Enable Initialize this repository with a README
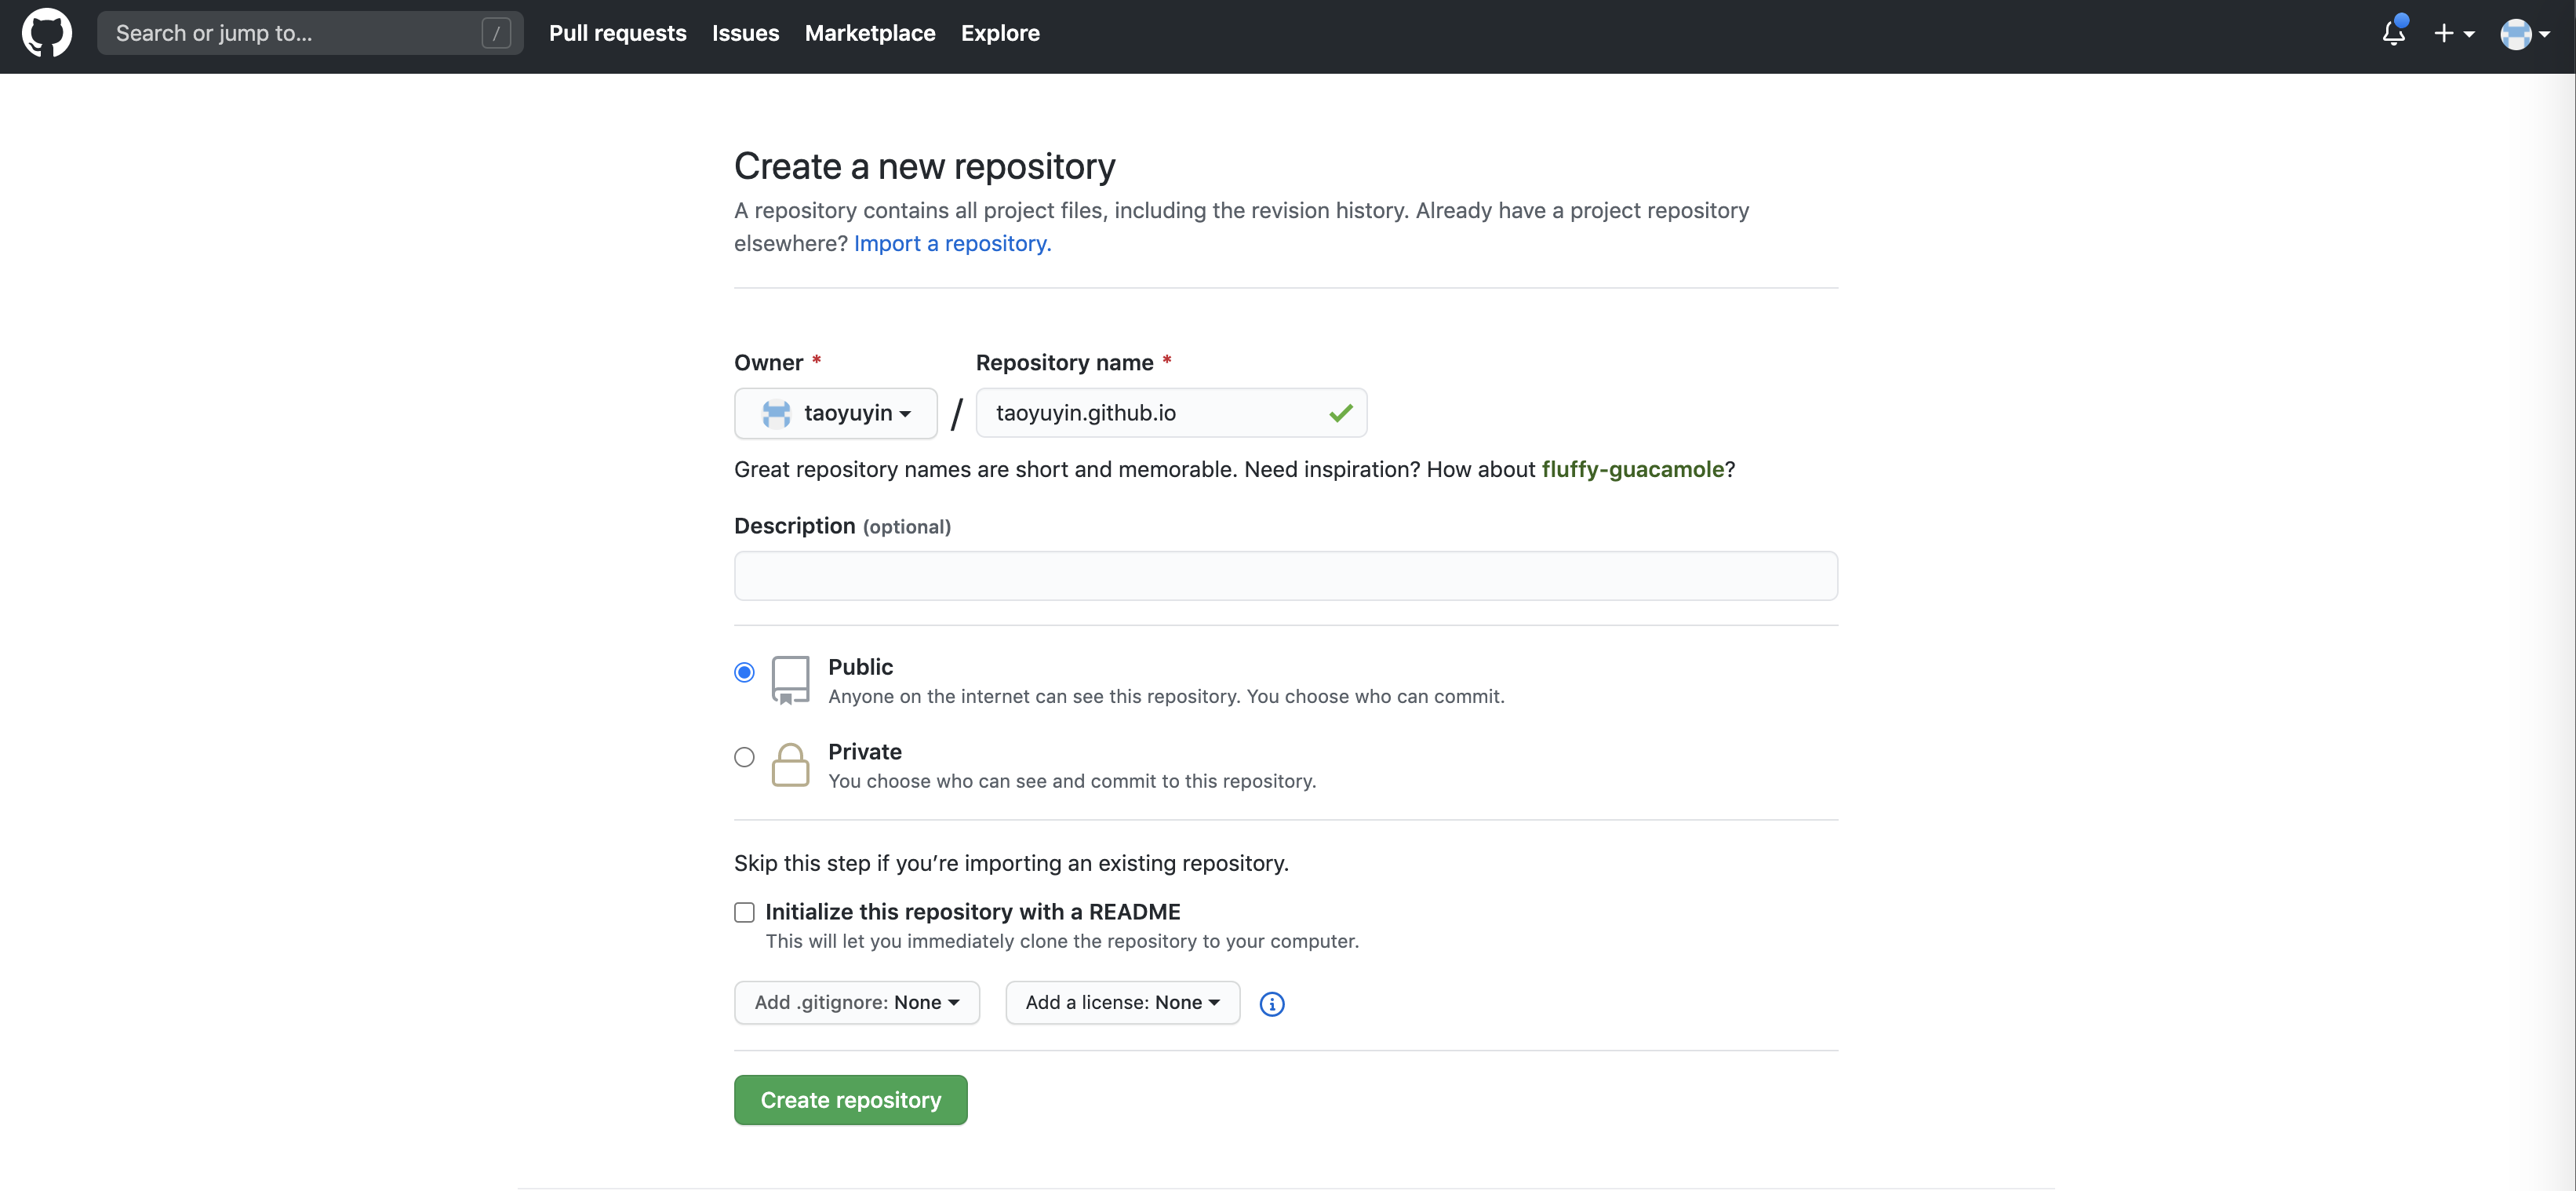 click(744, 912)
